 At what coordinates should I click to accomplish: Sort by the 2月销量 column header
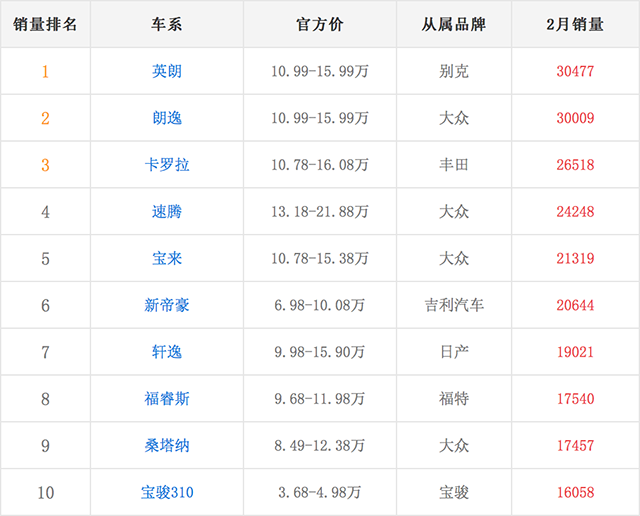(576, 24)
